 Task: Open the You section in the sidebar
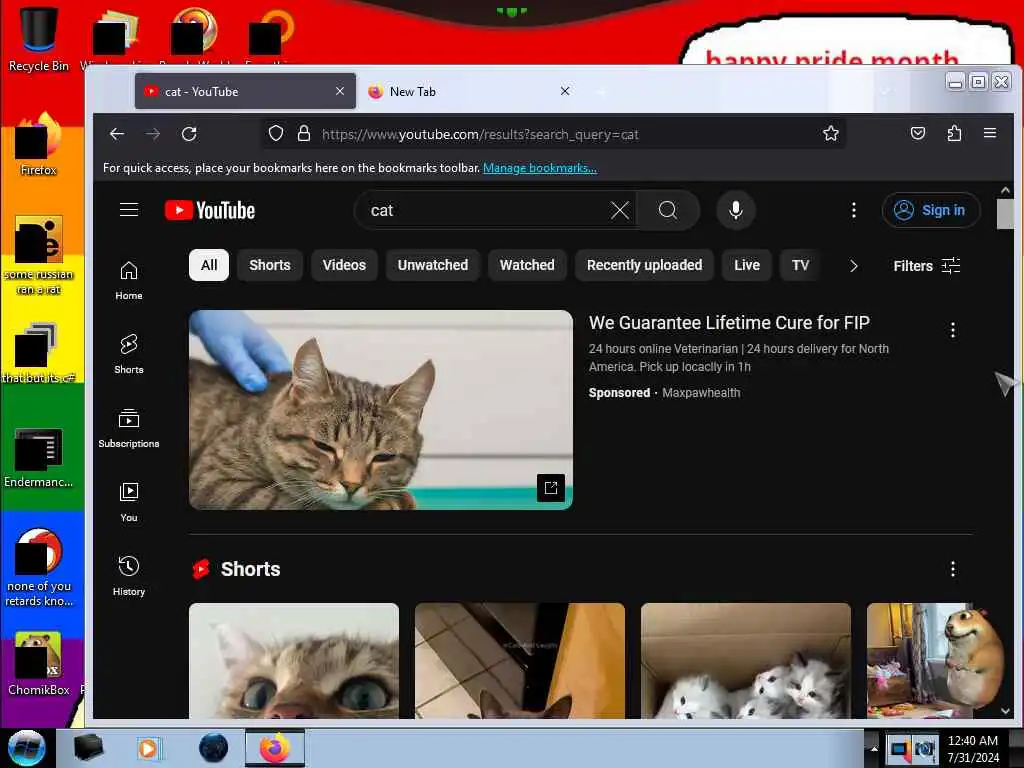[129, 502]
